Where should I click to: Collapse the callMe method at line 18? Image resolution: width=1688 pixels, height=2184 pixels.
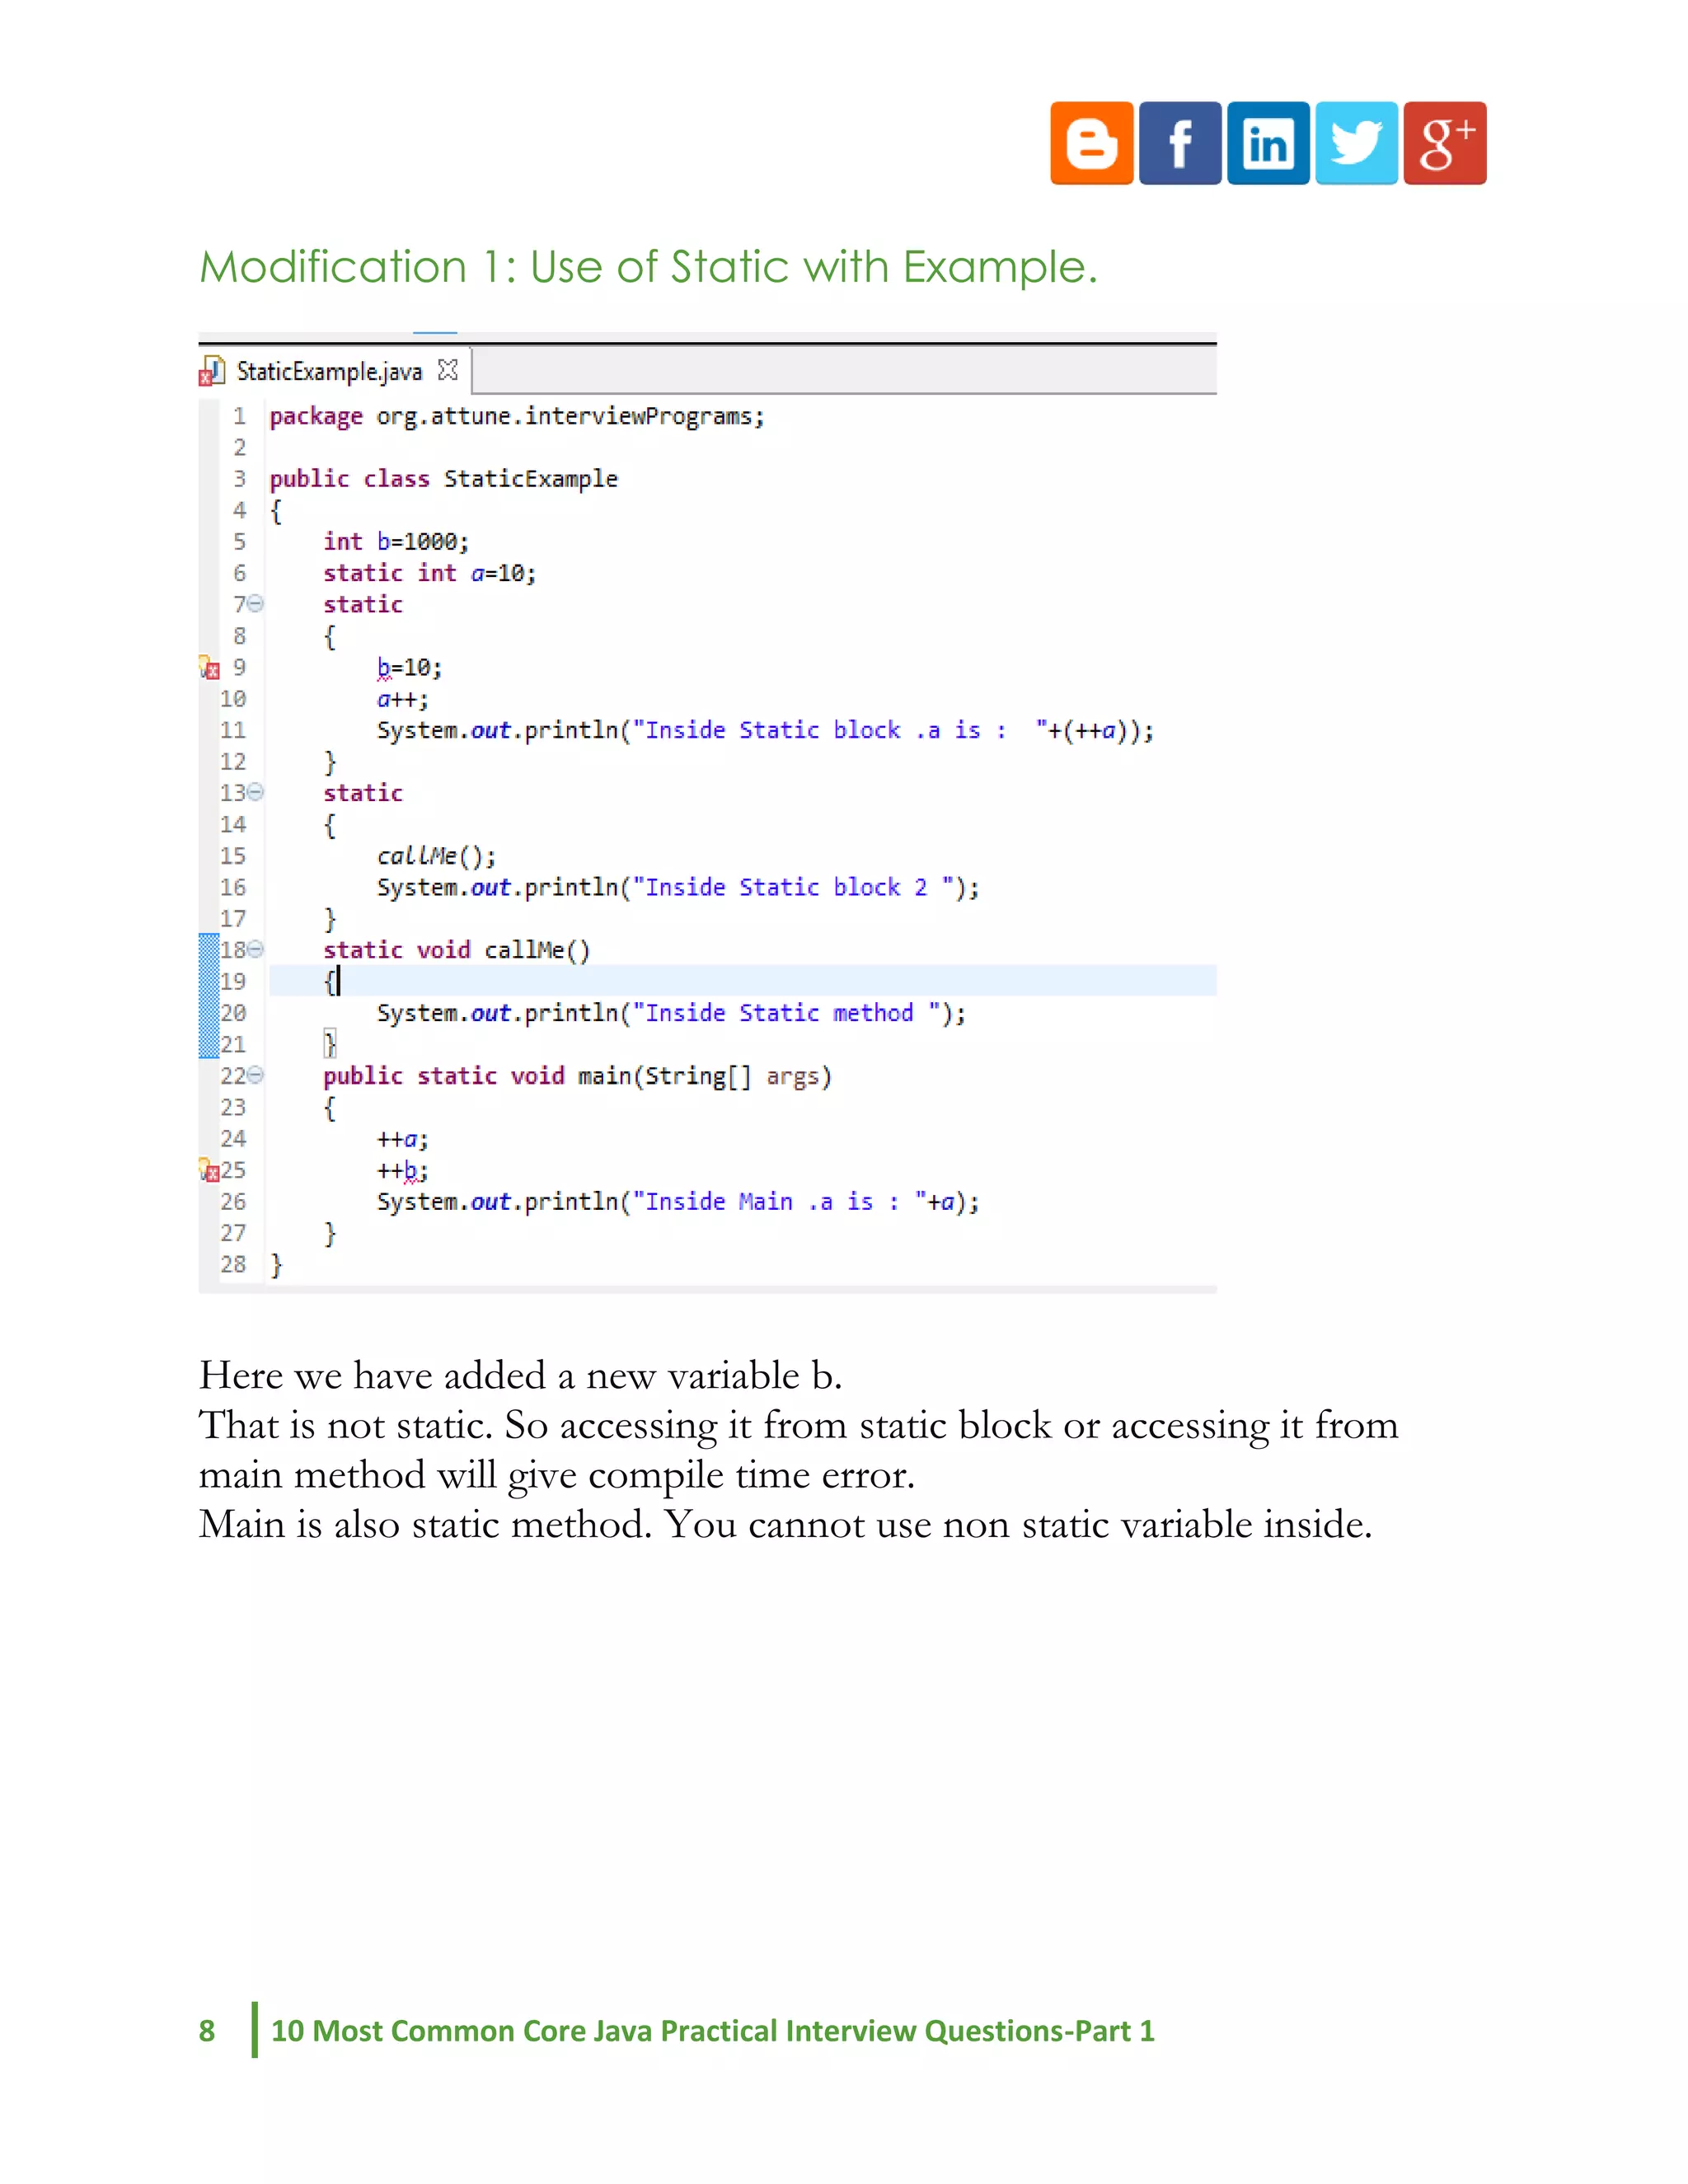[256, 949]
